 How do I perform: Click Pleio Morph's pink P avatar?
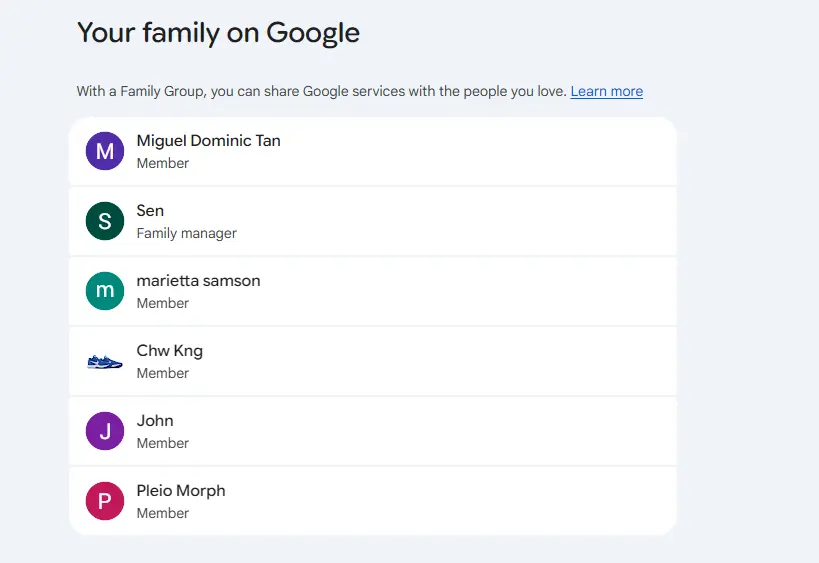(x=105, y=501)
